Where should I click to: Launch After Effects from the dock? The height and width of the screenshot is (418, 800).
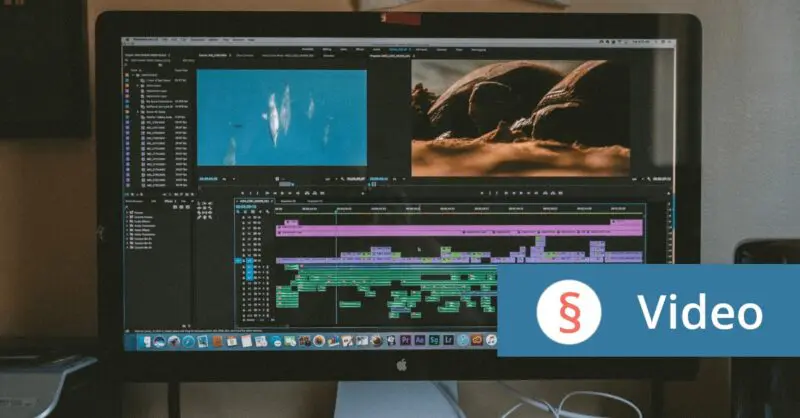coord(420,340)
